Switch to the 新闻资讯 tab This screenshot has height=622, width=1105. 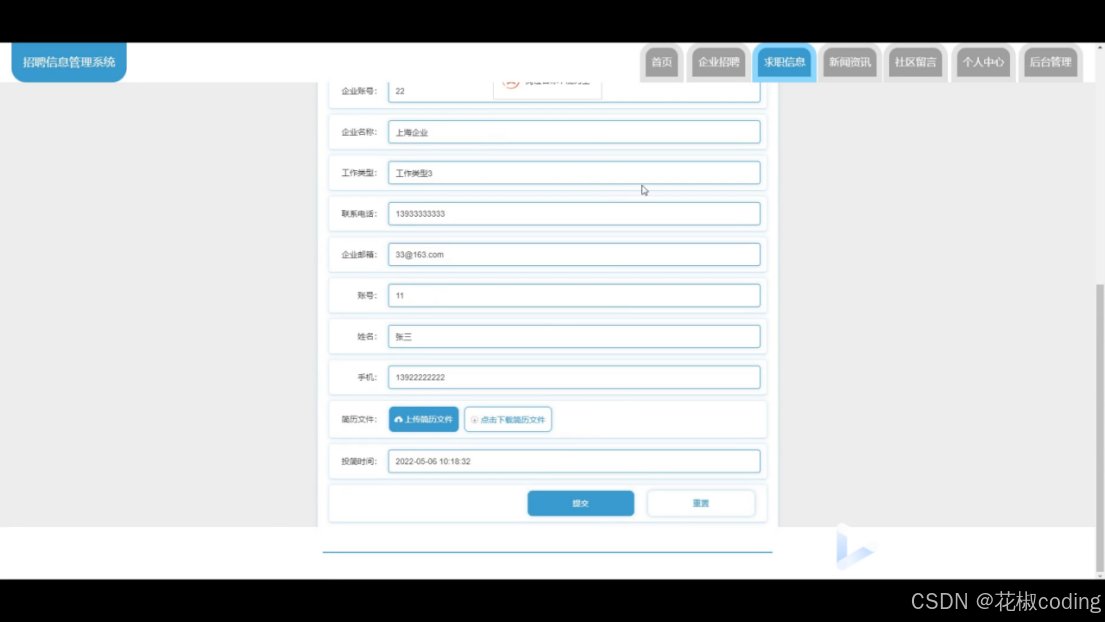(849, 62)
